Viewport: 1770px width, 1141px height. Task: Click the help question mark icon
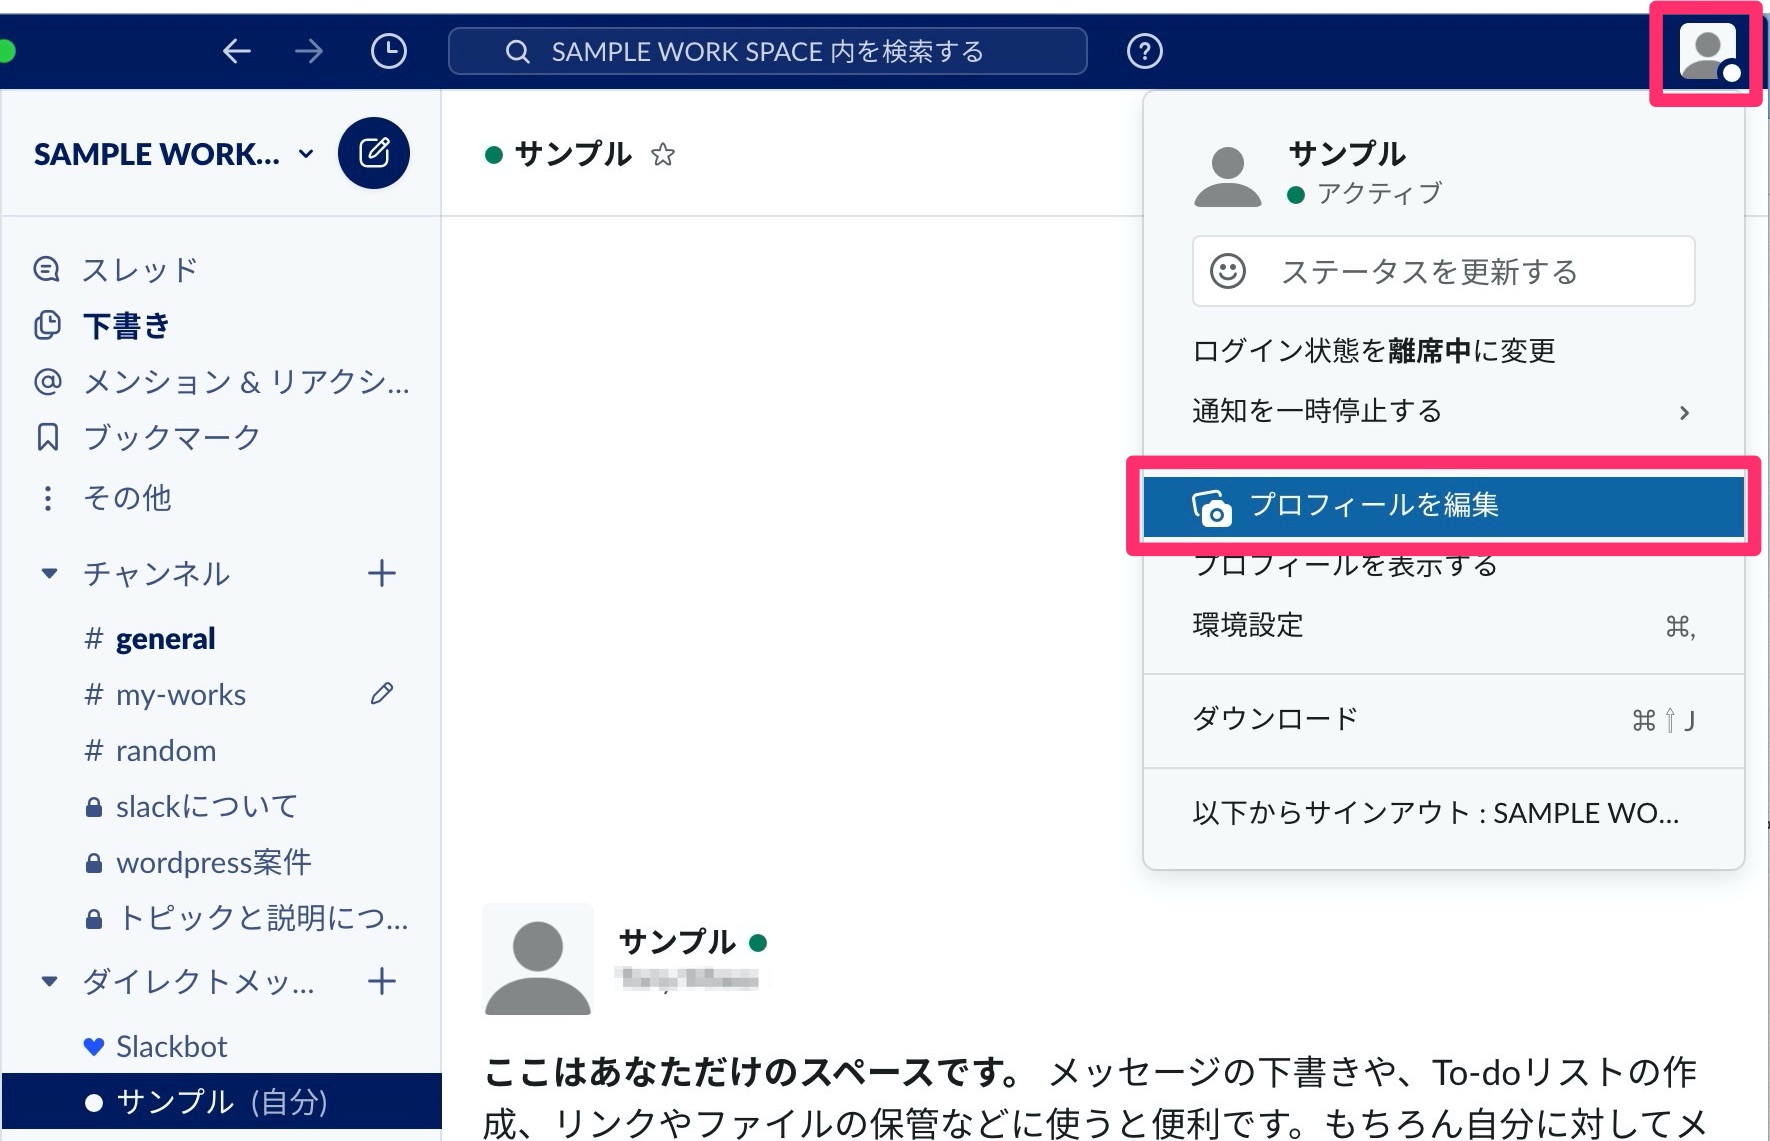point(1144,51)
